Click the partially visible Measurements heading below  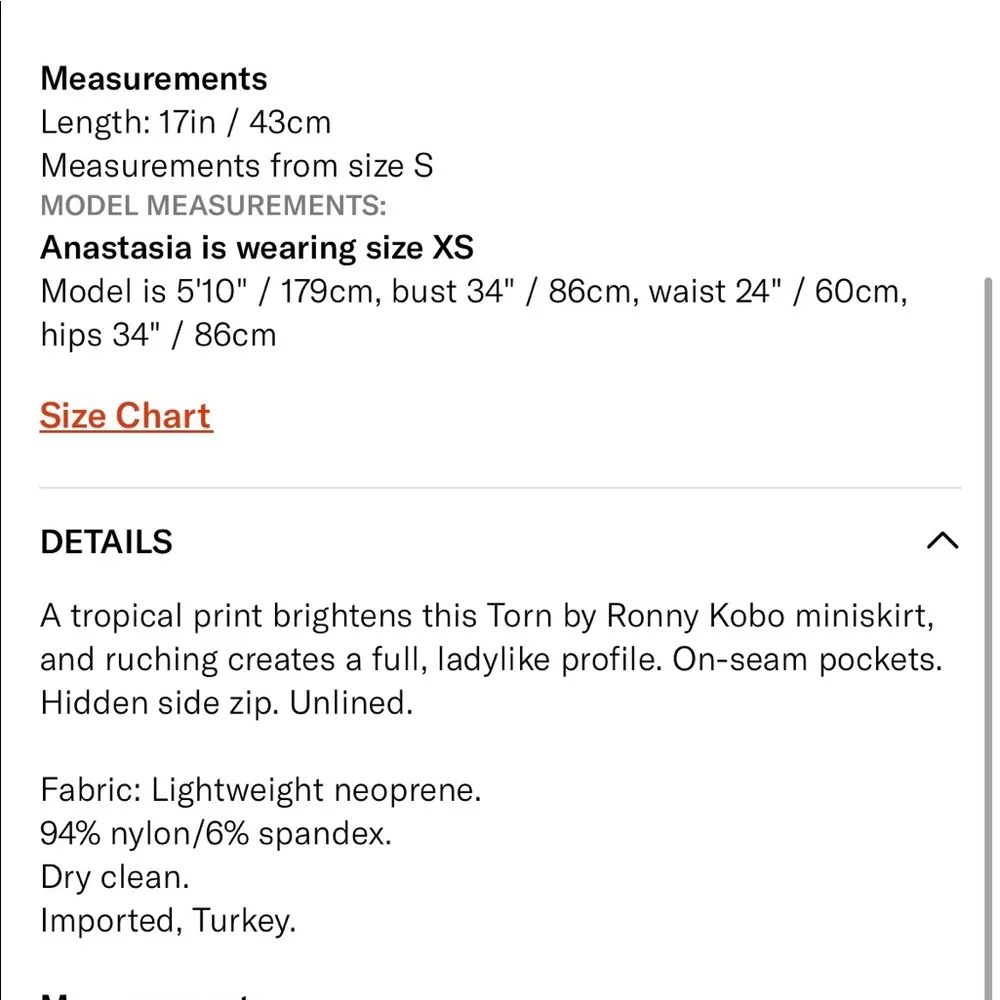click(x=148, y=993)
